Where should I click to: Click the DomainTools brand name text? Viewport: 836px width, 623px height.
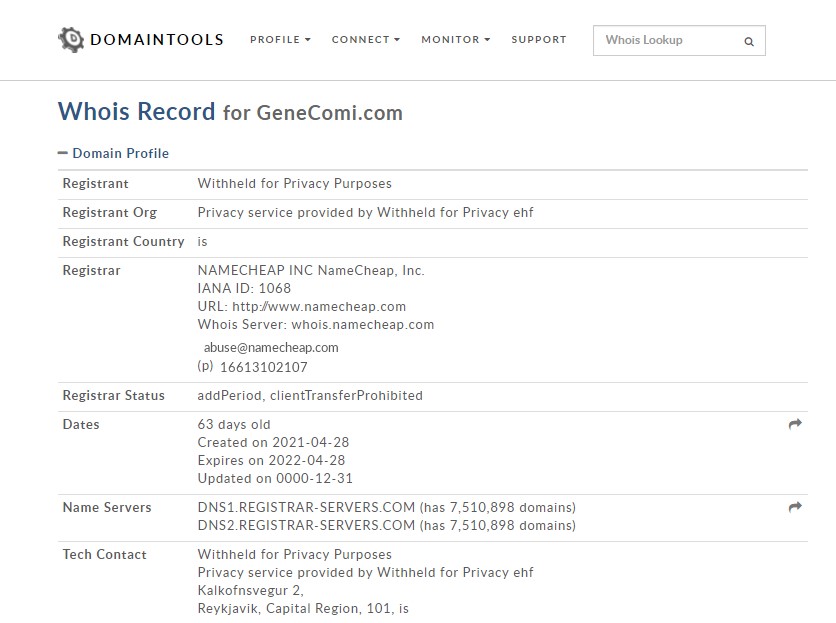tap(156, 40)
